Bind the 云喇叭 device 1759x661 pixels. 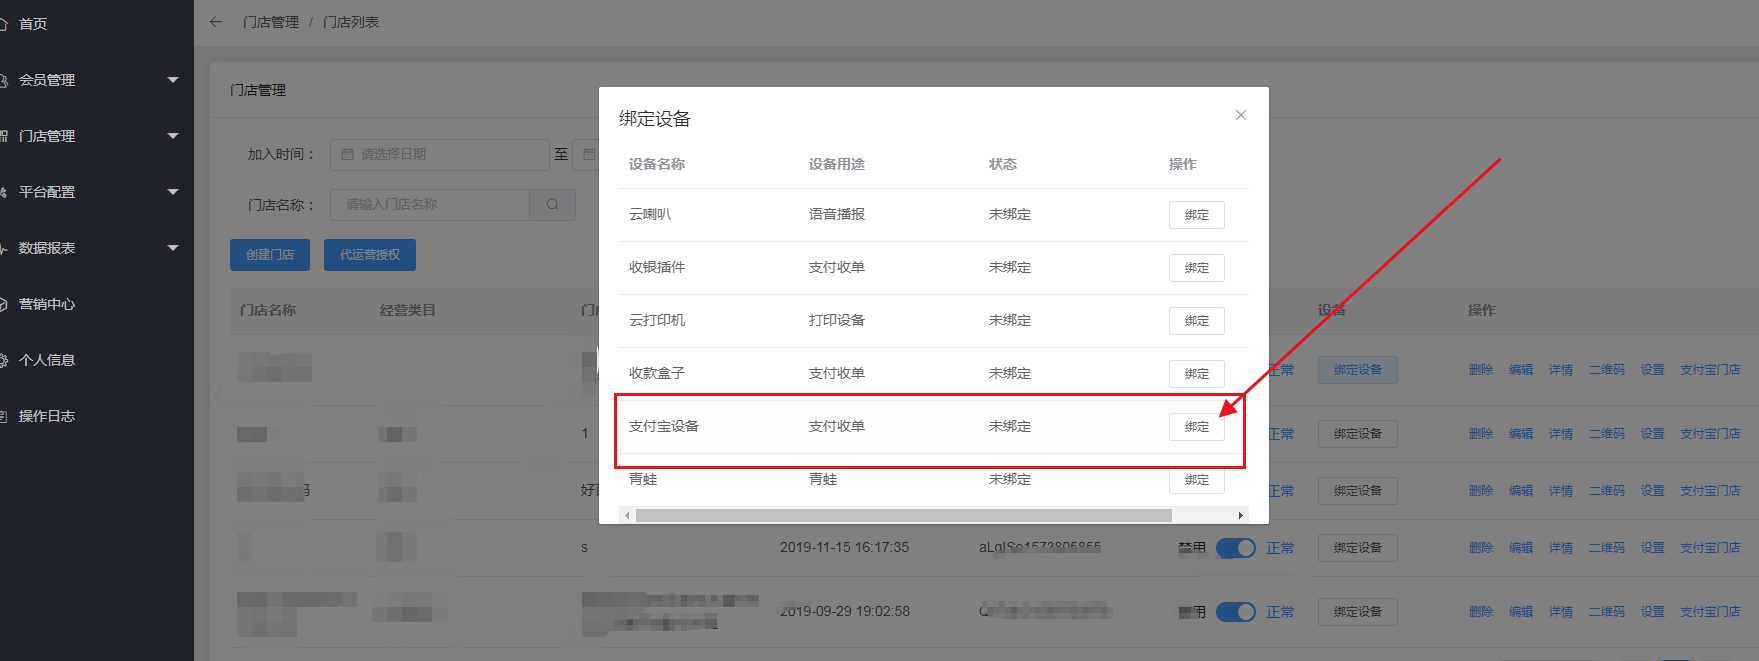pos(1196,215)
